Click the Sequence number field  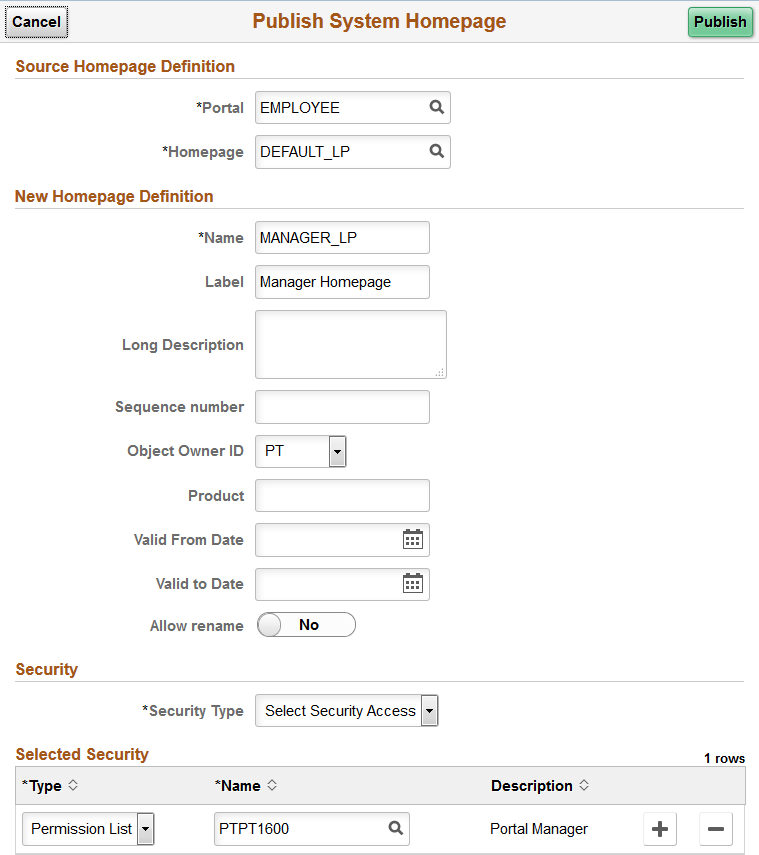(342, 407)
